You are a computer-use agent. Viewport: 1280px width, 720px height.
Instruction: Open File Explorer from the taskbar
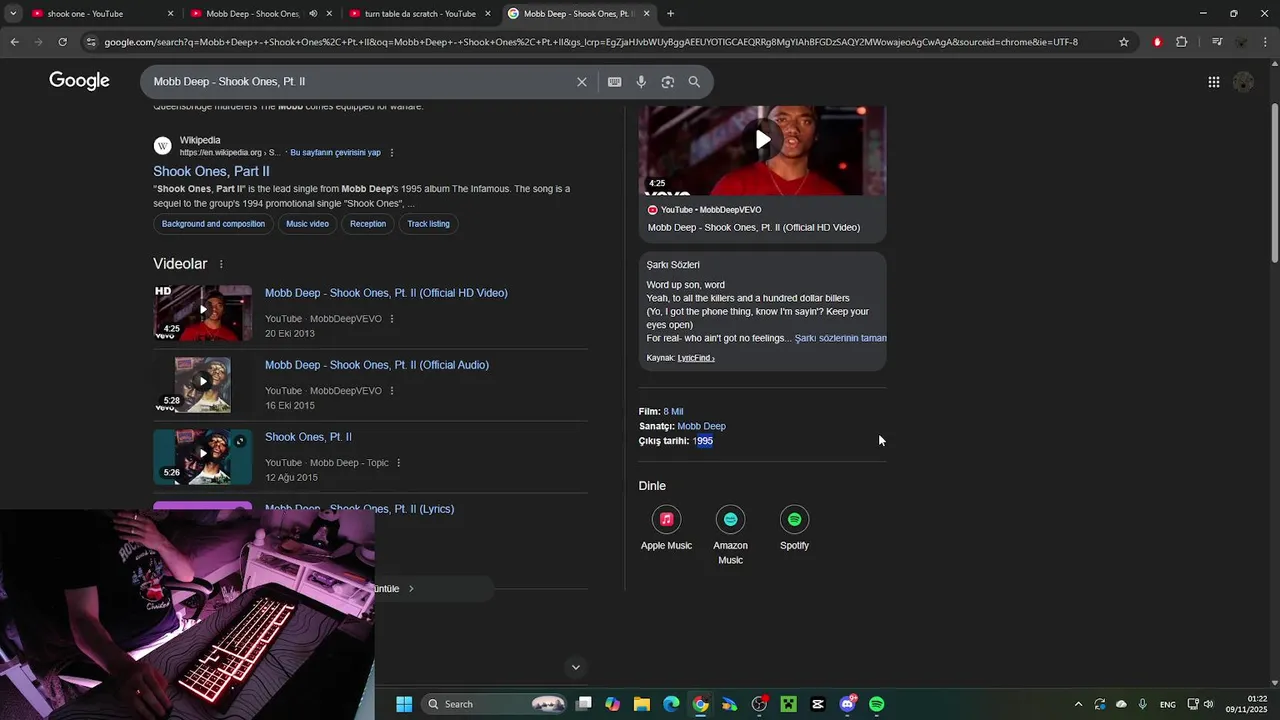tap(642, 704)
